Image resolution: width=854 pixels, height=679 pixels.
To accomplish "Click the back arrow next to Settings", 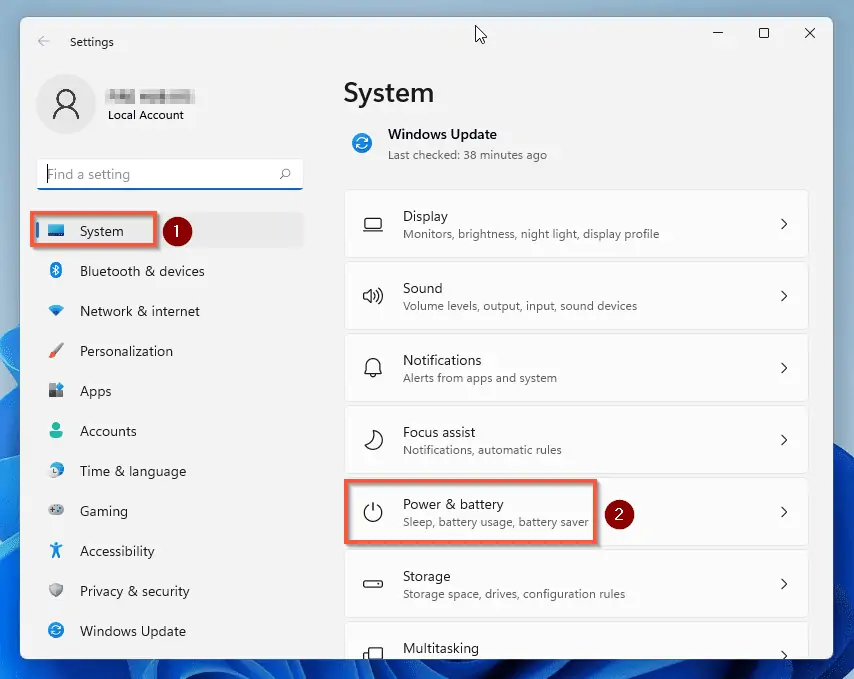I will click(44, 41).
